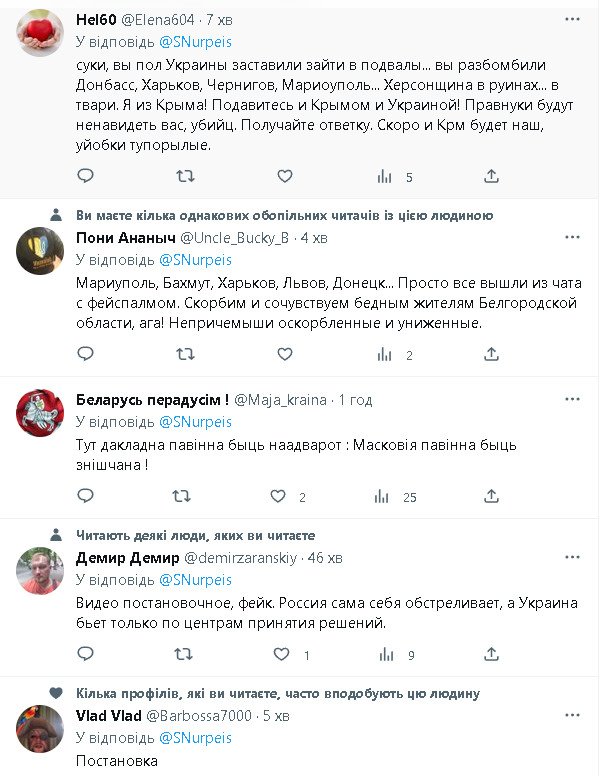Like the Hel60 tweet
The width and height of the screenshot is (611, 776).
coord(285,176)
